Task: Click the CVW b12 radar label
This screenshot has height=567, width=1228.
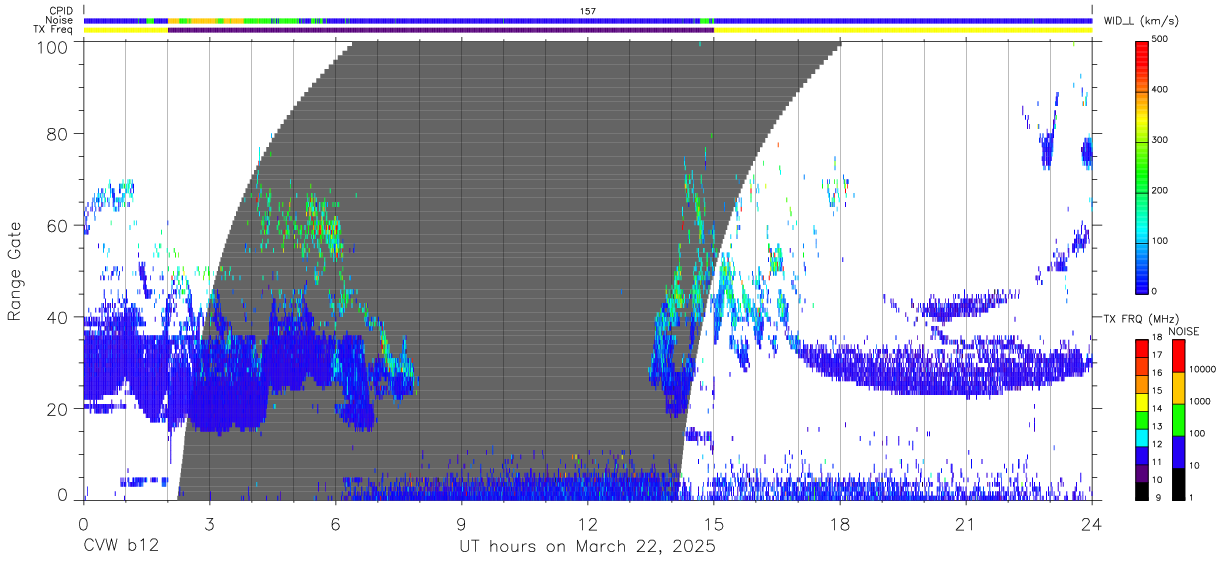Action: tap(120, 547)
